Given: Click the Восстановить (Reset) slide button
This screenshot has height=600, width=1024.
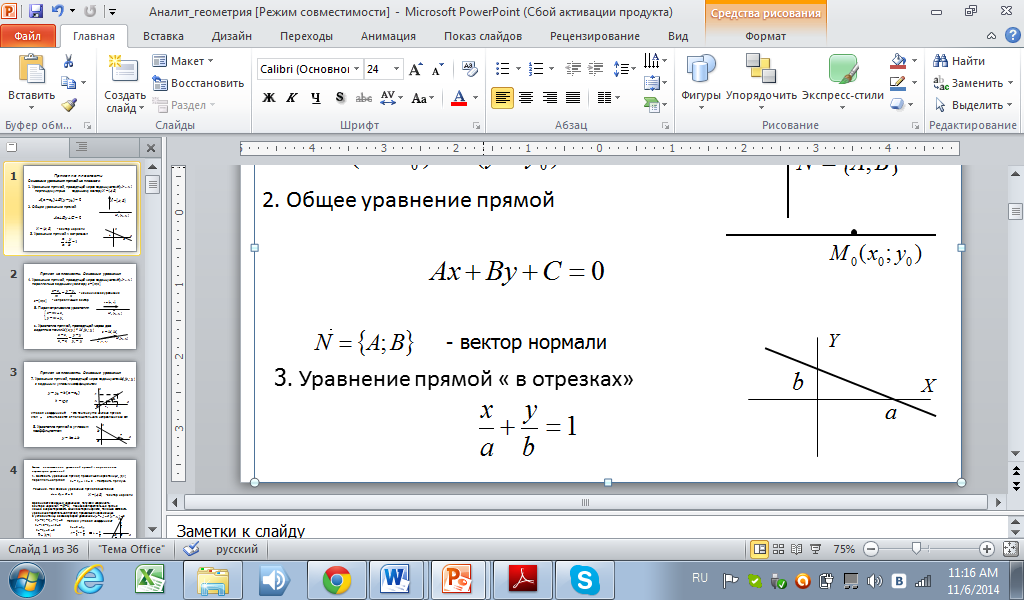Looking at the screenshot, I should pyautogui.click(x=198, y=83).
